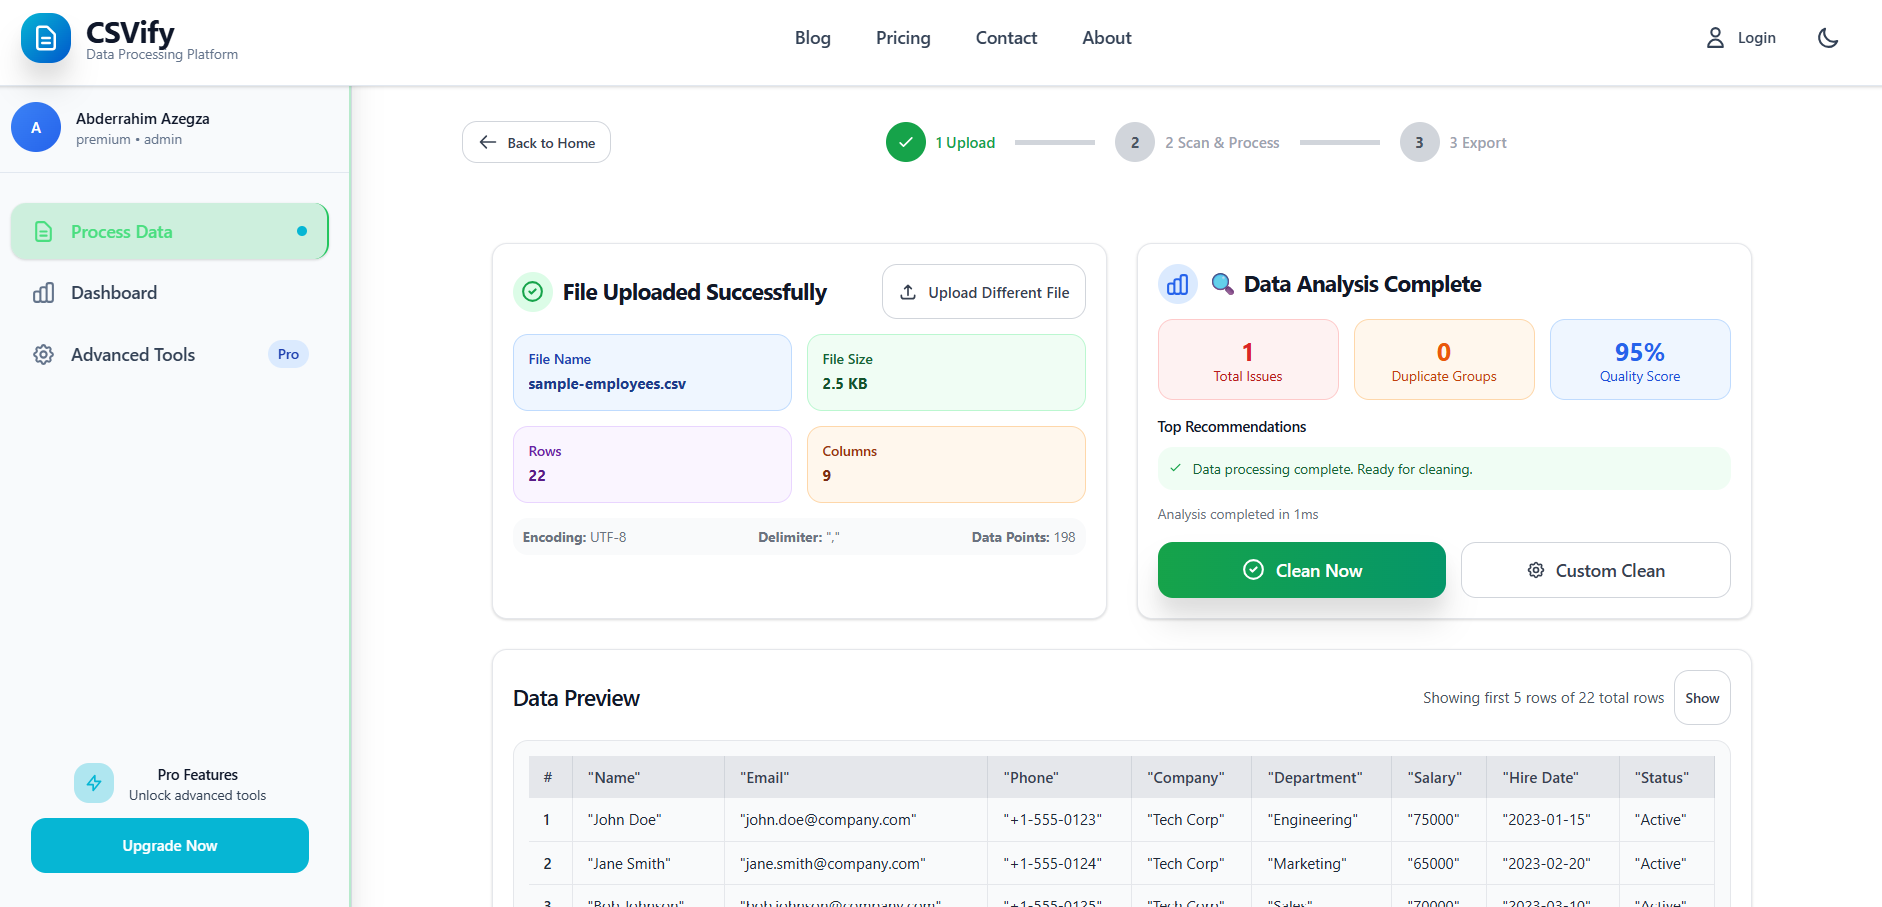Click the Duplicate Groups card
Viewport: 1882px width, 907px height.
tap(1444, 360)
